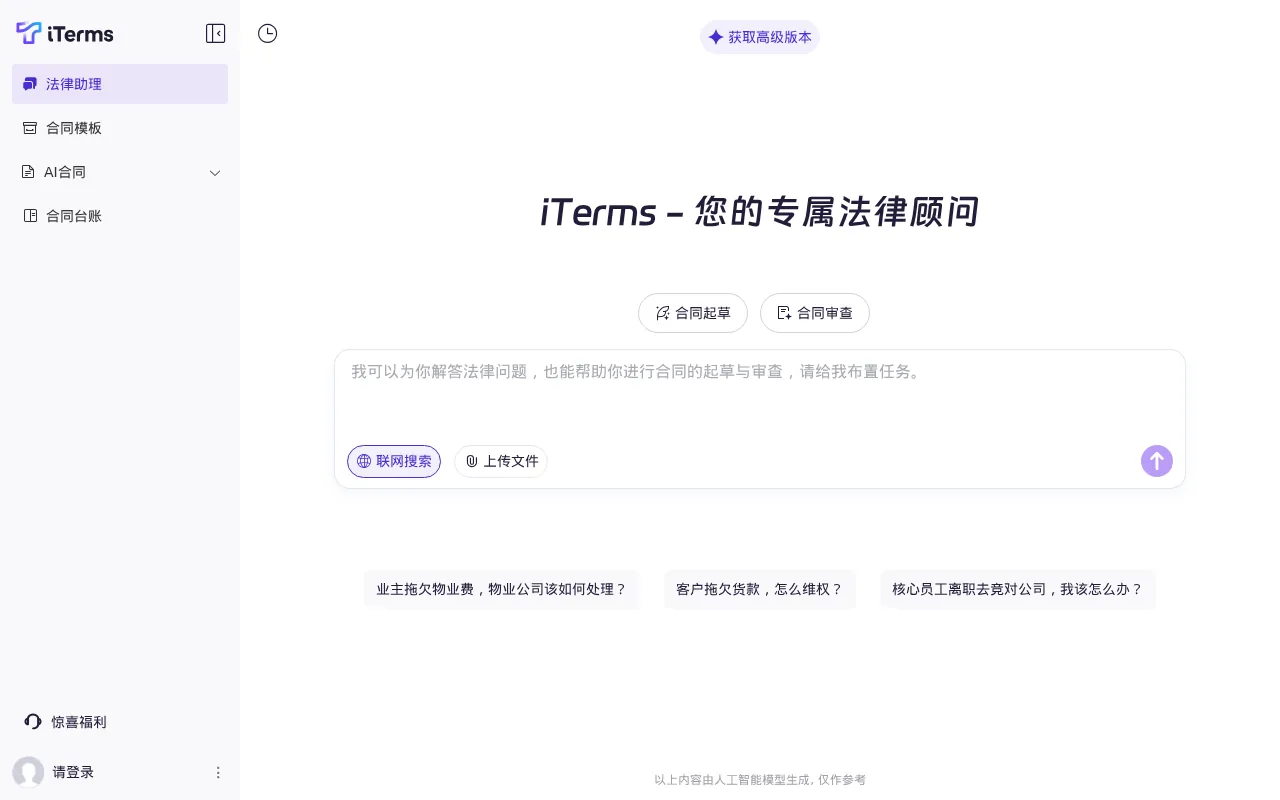1280x800 pixels.
Task: Toggle 联网搜索 web search
Action: pyautogui.click(x=394, y=461)
